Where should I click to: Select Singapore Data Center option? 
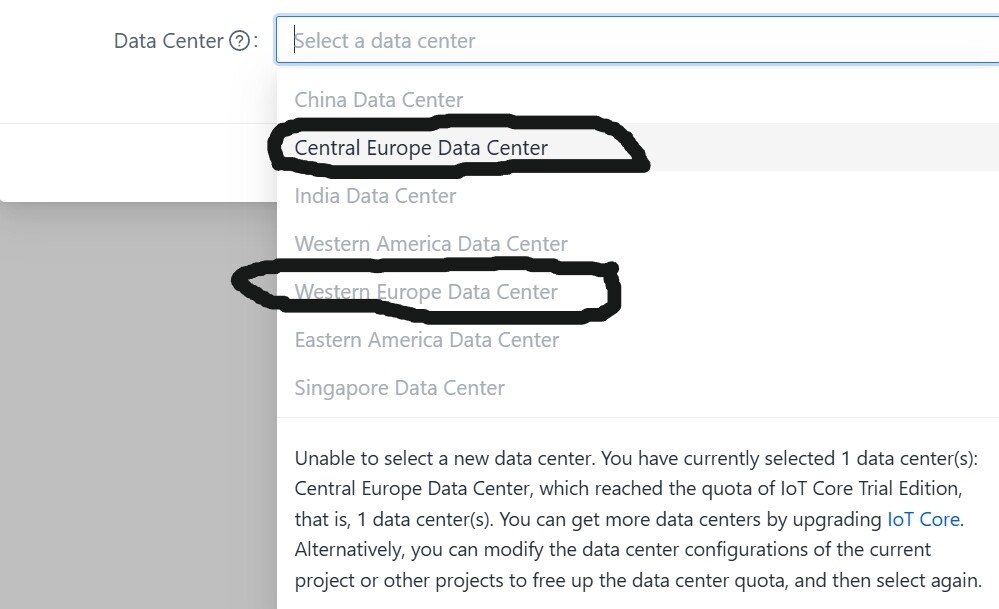(399, 388)
